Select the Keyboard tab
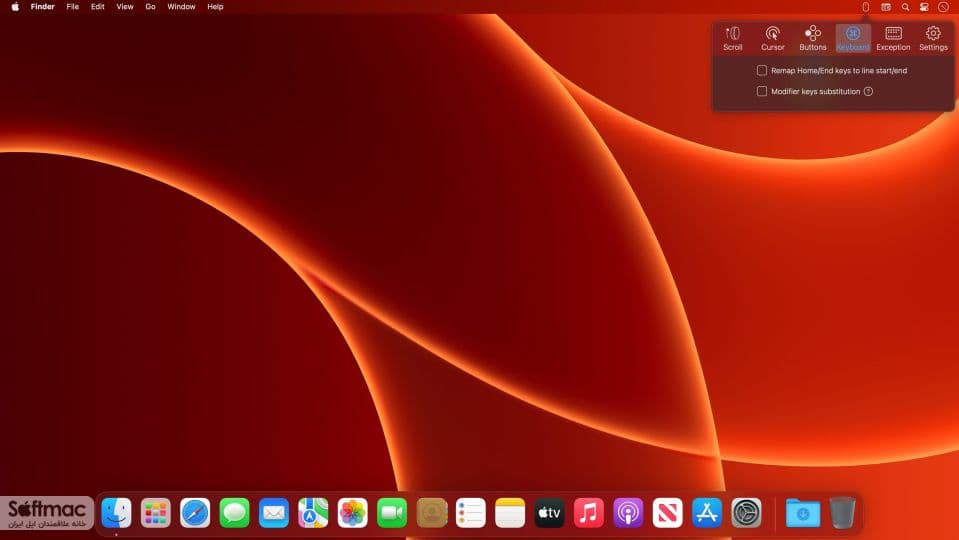Viewport: 959px width, 540px height. [x=853, y=38]
